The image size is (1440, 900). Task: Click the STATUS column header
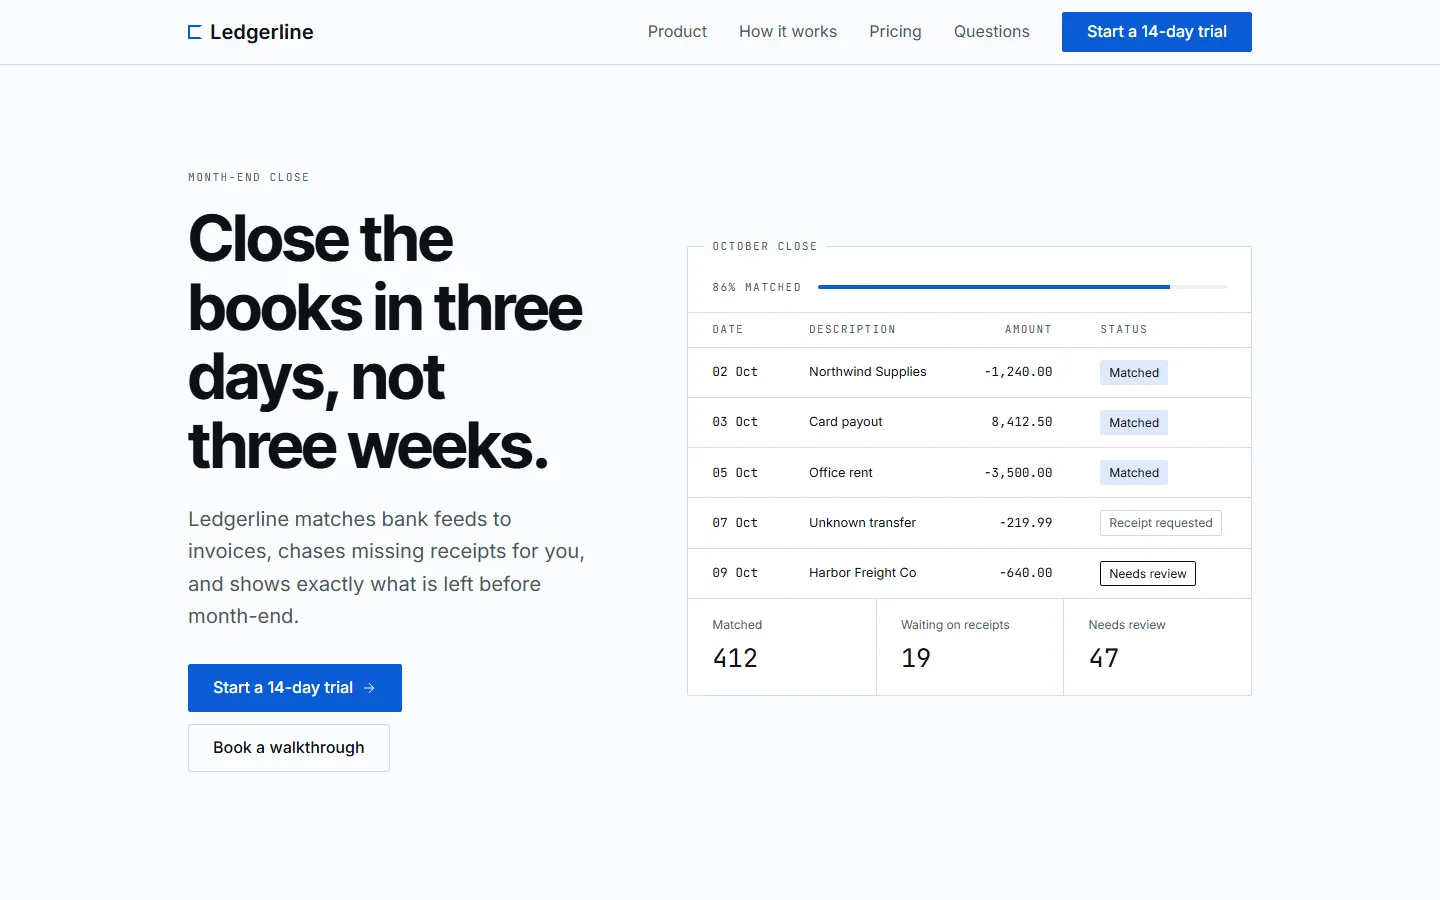1124,329
